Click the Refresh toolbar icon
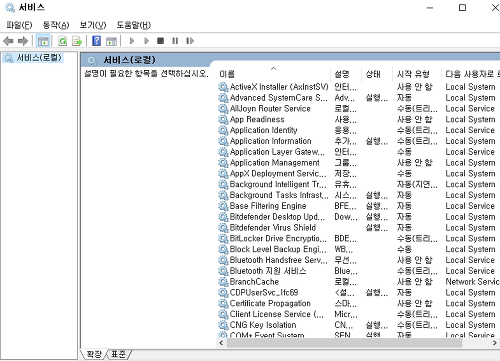The width and height of the screenshot is (500, 361). (63, 41)
